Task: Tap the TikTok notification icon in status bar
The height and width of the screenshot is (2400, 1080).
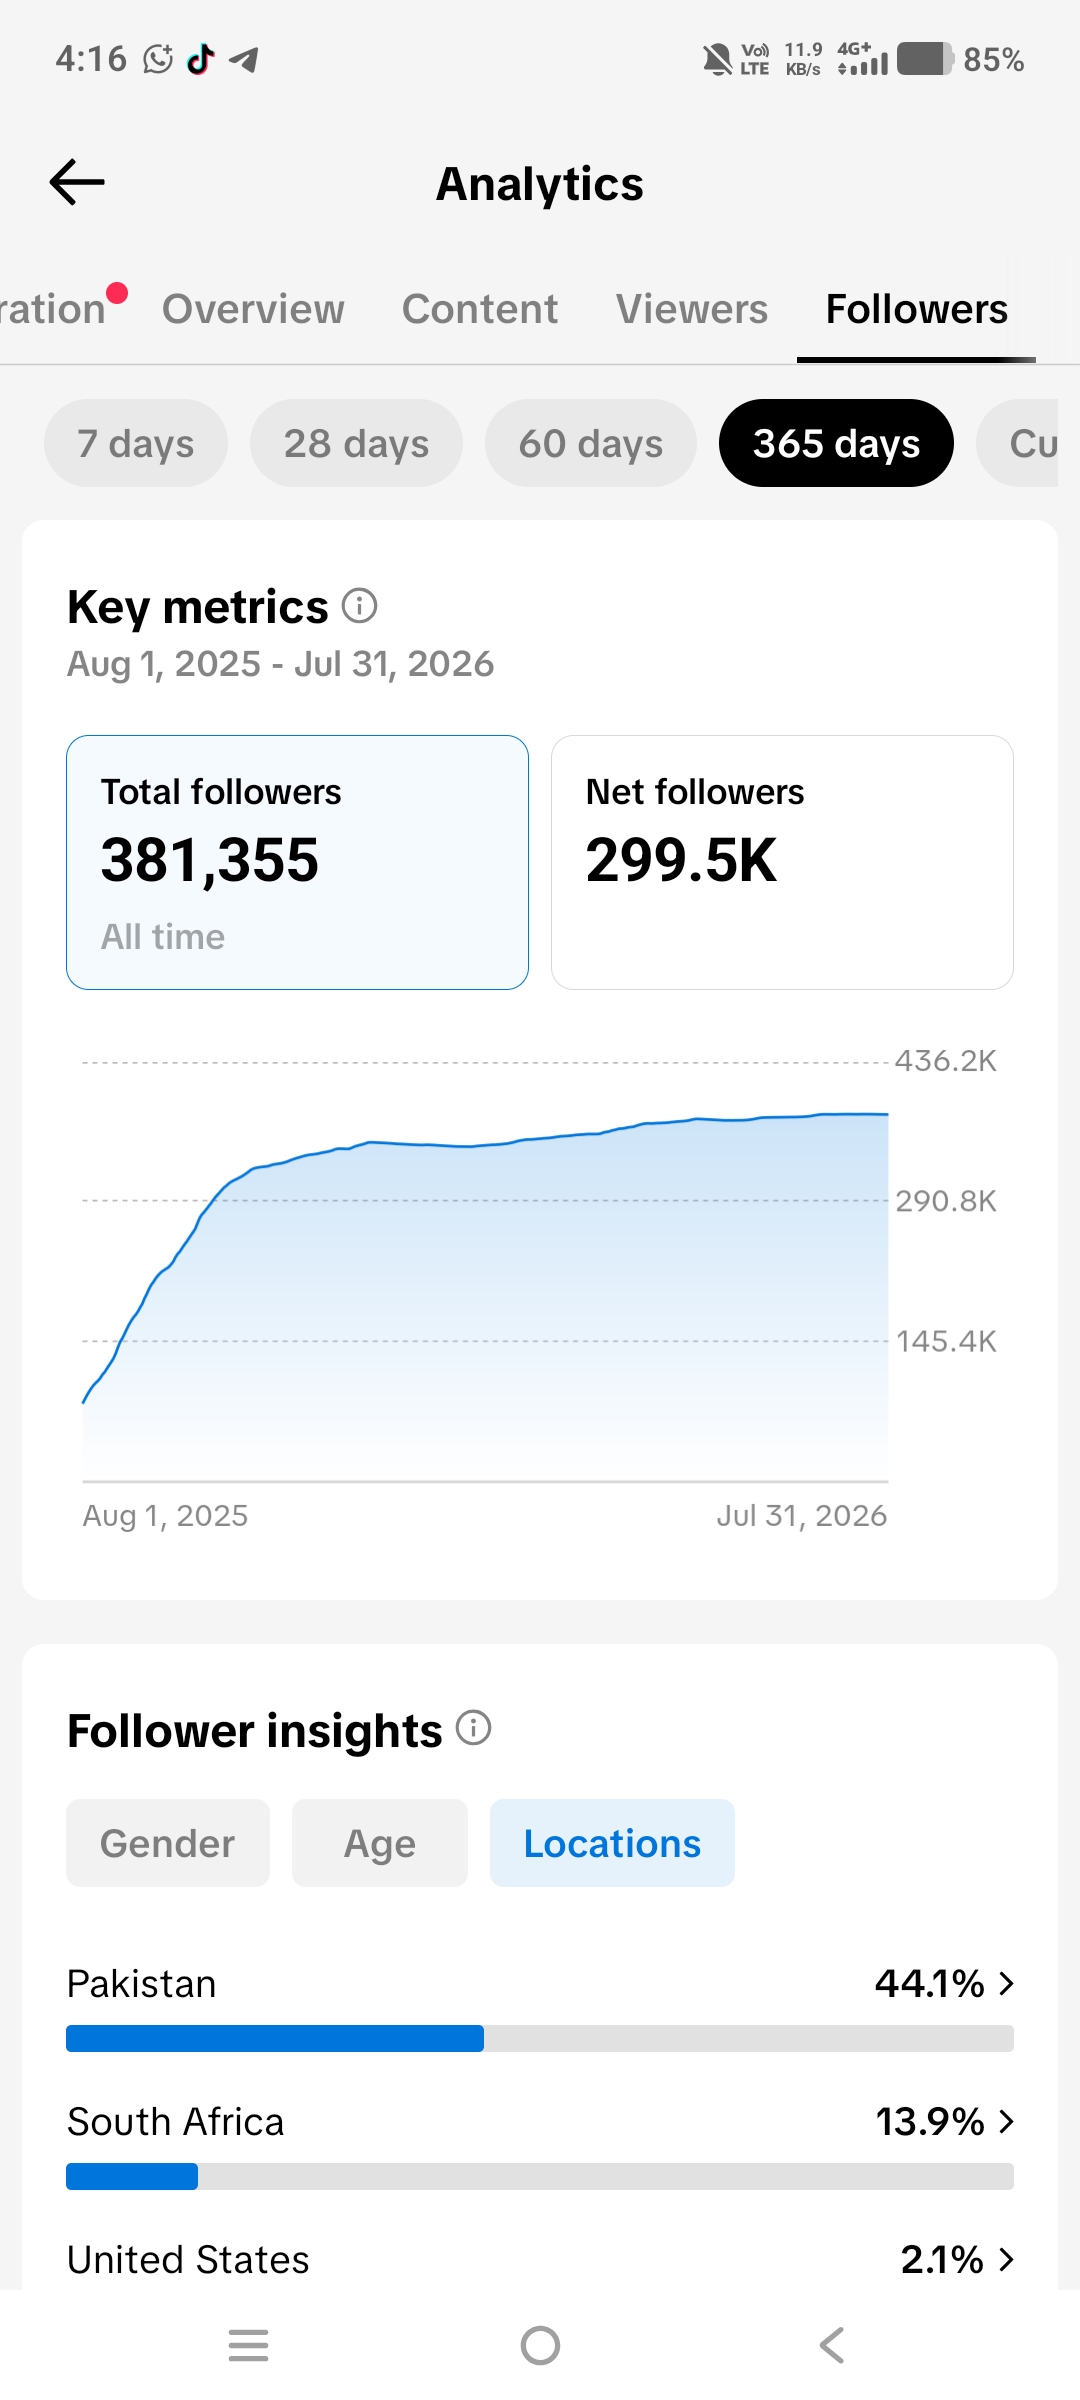Action: click(x=201, y=59)
